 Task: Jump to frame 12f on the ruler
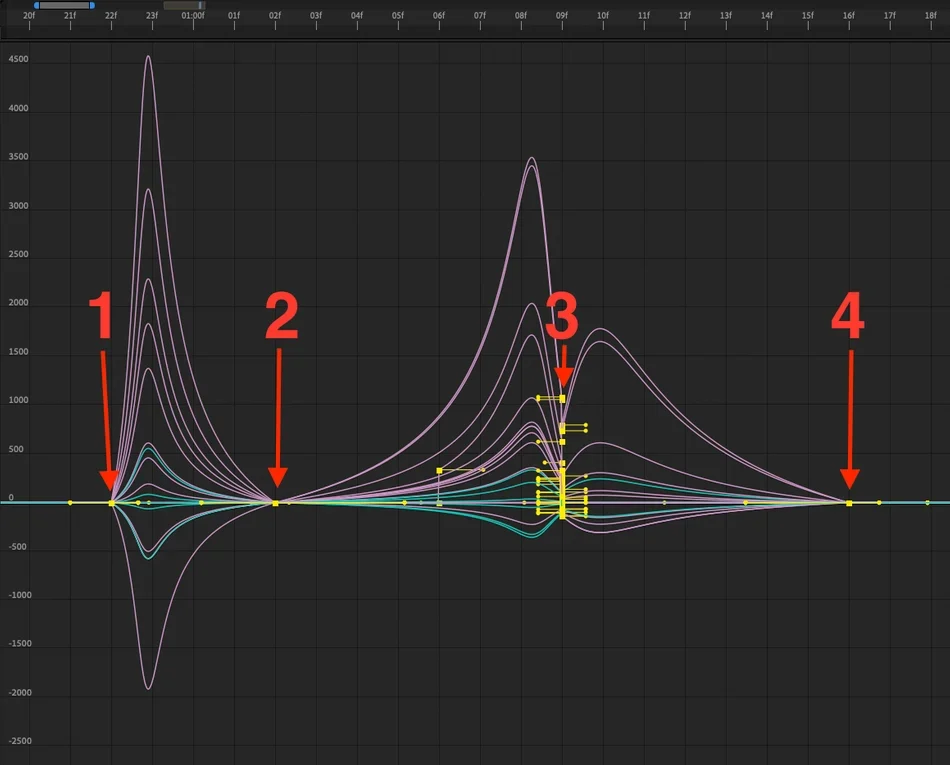[x=685, y=16]
